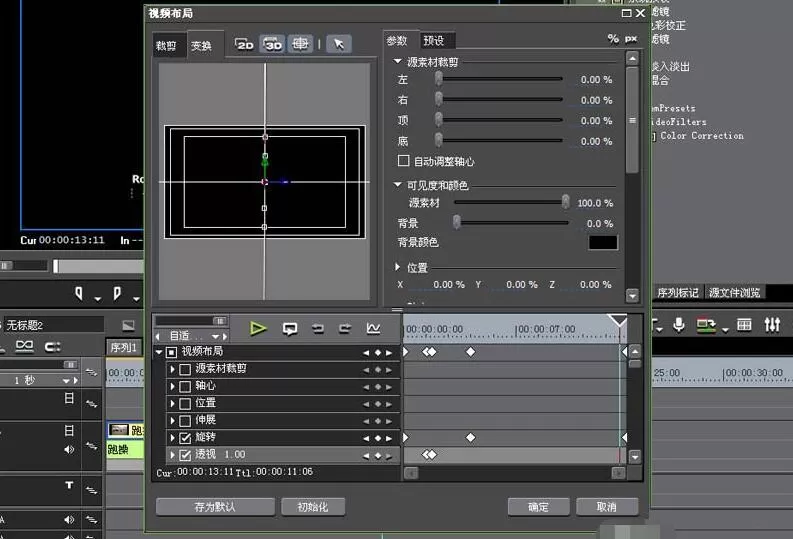
Task: Click the loop playback icon
Action: coord(290,329)
